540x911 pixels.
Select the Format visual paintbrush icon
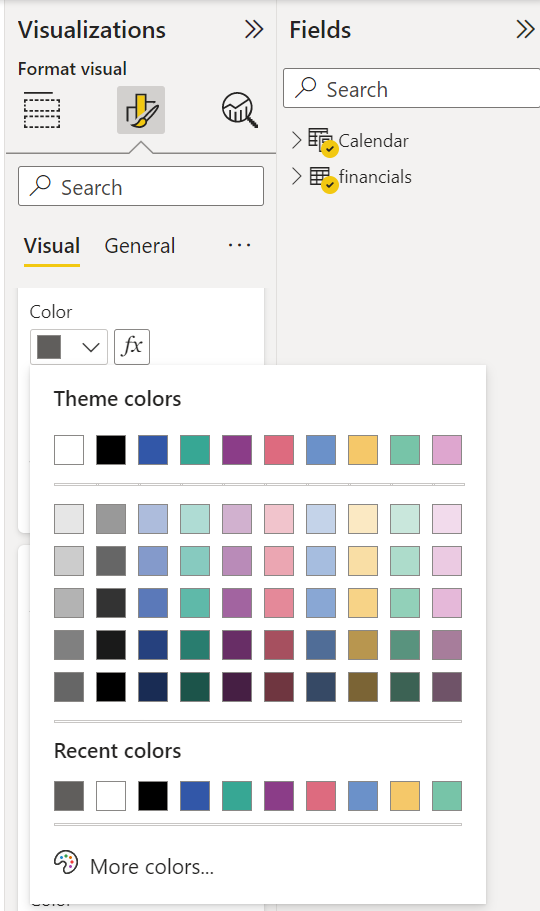(141, 110)
